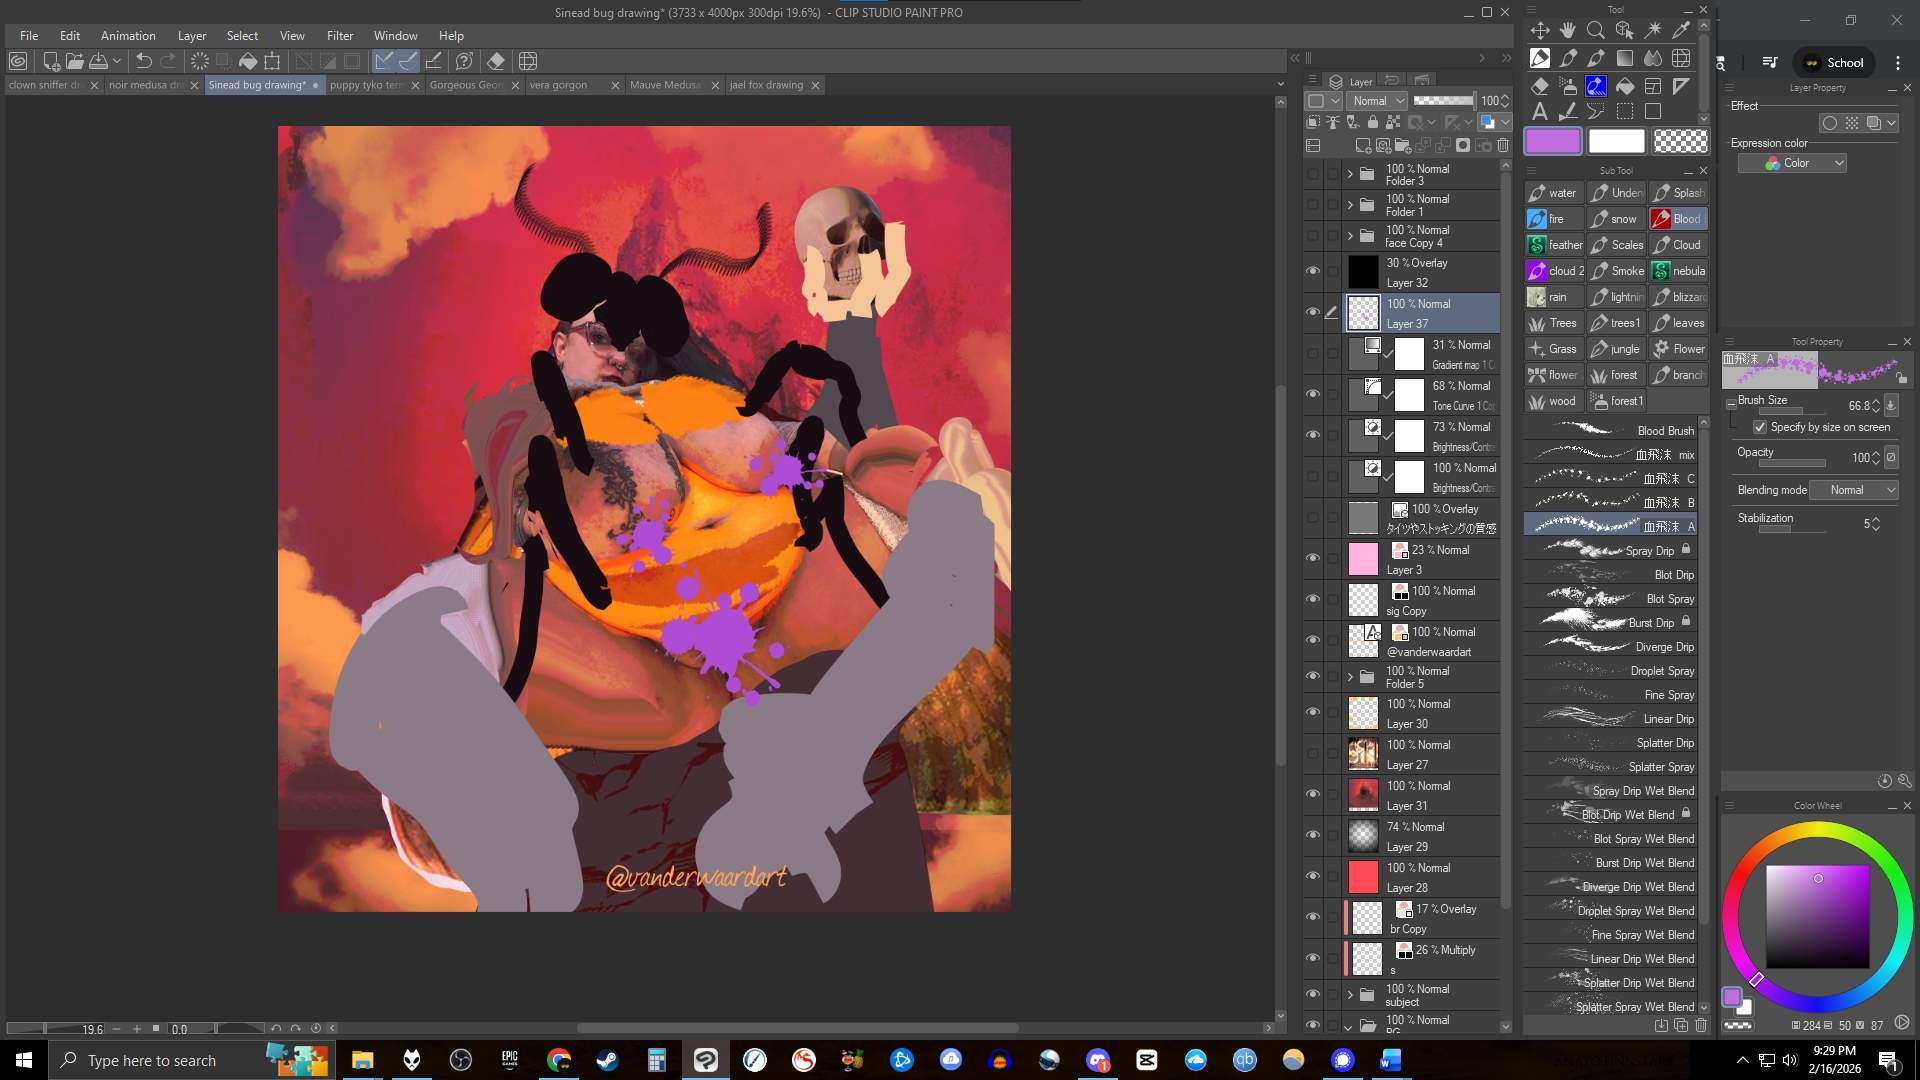1920x1080 pixels.
Task: Select the Fill bucket tool
Action: [1625, 86]
